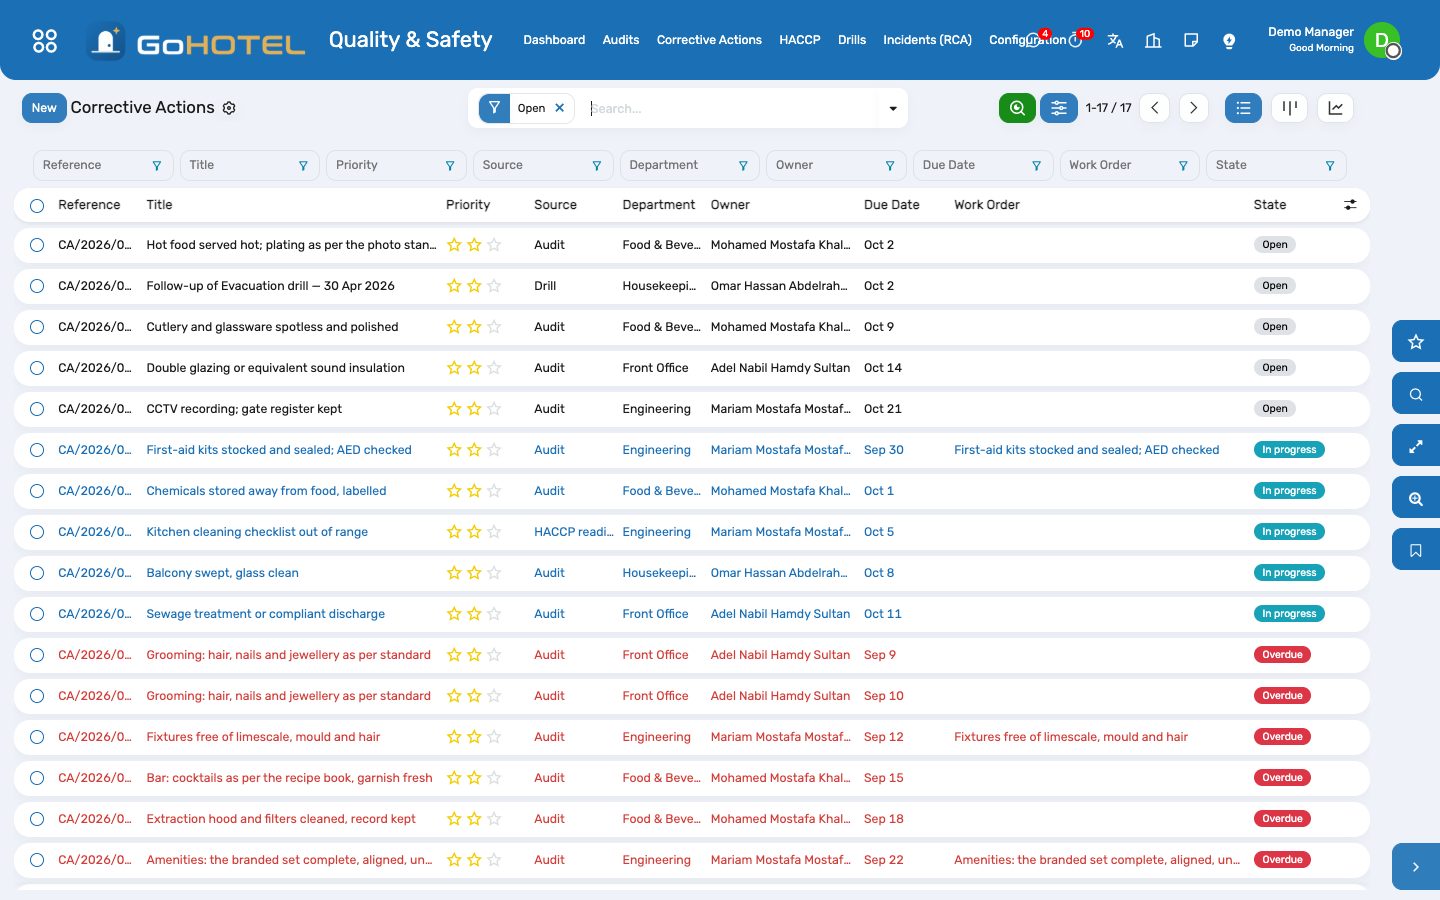Select the Follow-up of Evacuation drill row checkbox
The width and height of the screenshot is (1440, 900).
coord(37,286)
